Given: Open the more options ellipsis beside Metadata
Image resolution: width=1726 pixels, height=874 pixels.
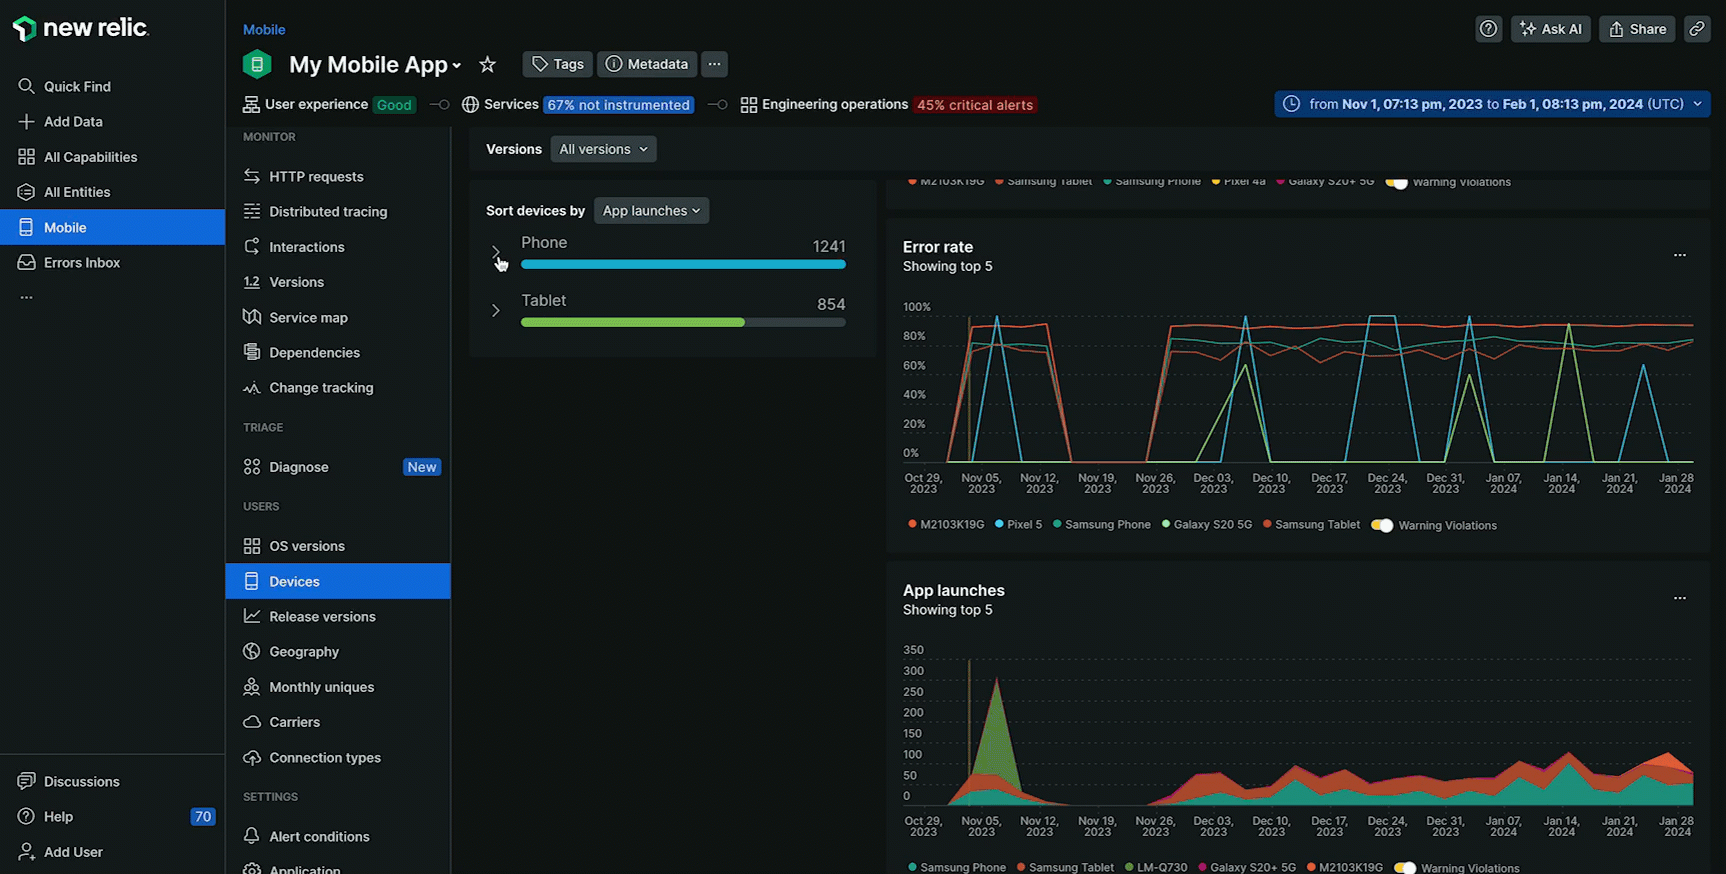Looking at the screenshot, I should tap(714, 64).
